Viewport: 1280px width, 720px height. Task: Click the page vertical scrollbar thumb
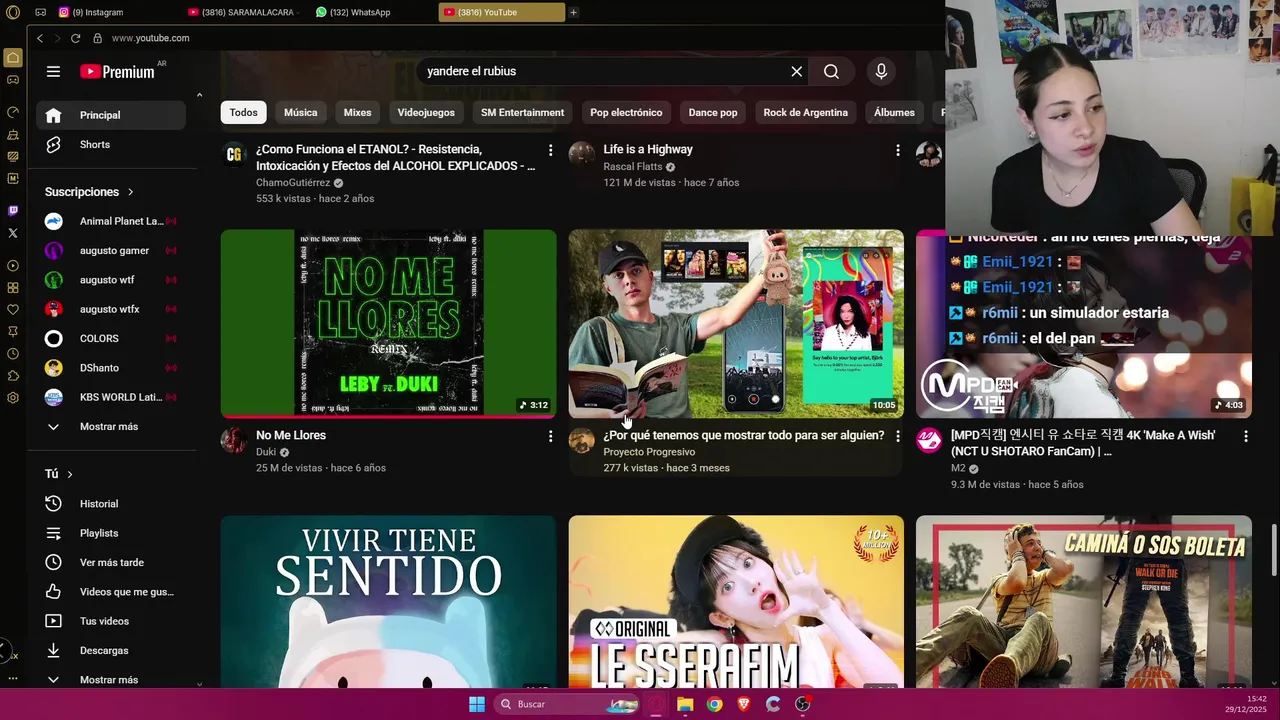click(x=1273, y=549)
